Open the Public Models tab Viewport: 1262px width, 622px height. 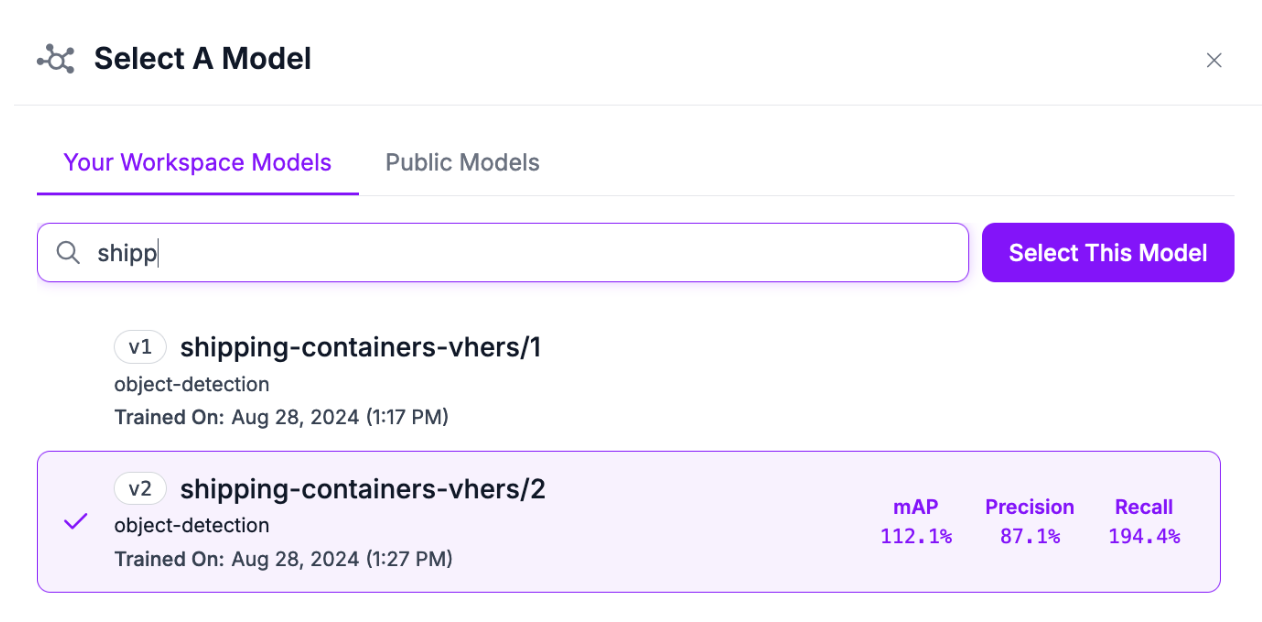point(462,163)
